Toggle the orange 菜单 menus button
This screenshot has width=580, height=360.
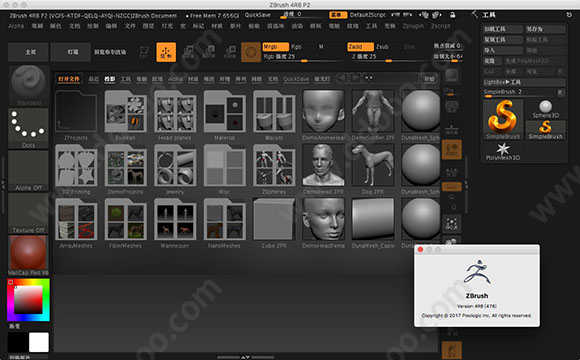point(338,15)
